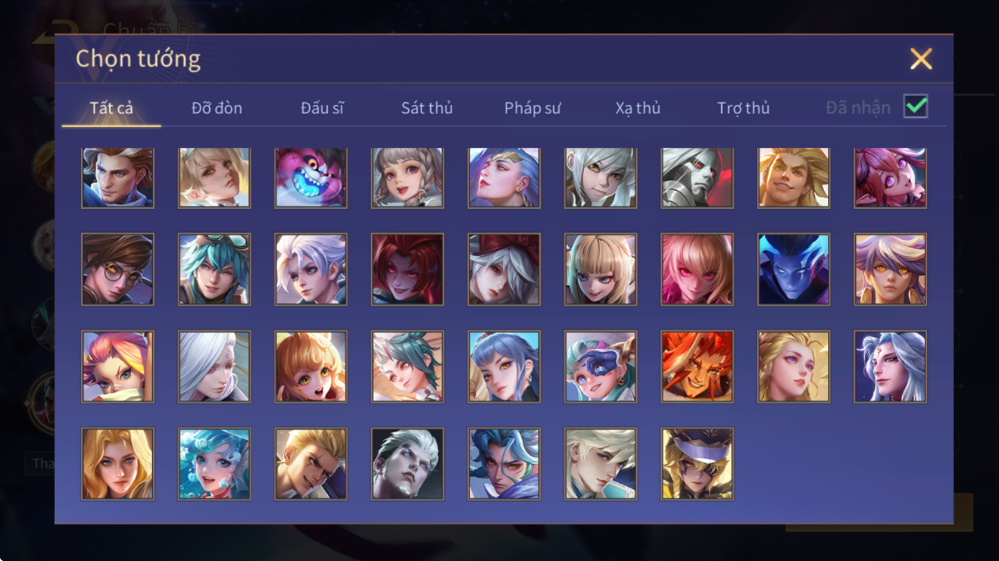Pick the mermaid hero with bubbles
This screenshot has width=999, height=561.
click(214, 464)
